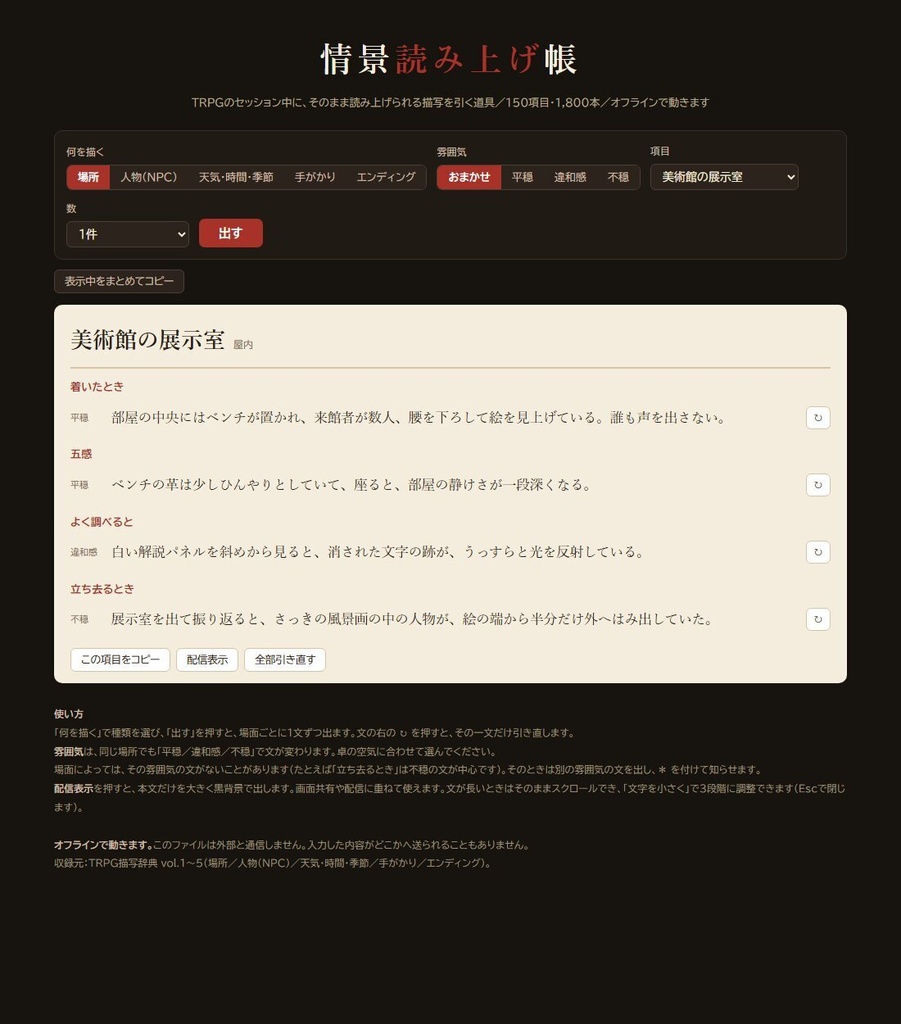This screenshot has height=1024, width=901.
Task: Click the sentence starting 展示室を出て振り返ると
Action: pyautogui.click(x=412, y=619)
